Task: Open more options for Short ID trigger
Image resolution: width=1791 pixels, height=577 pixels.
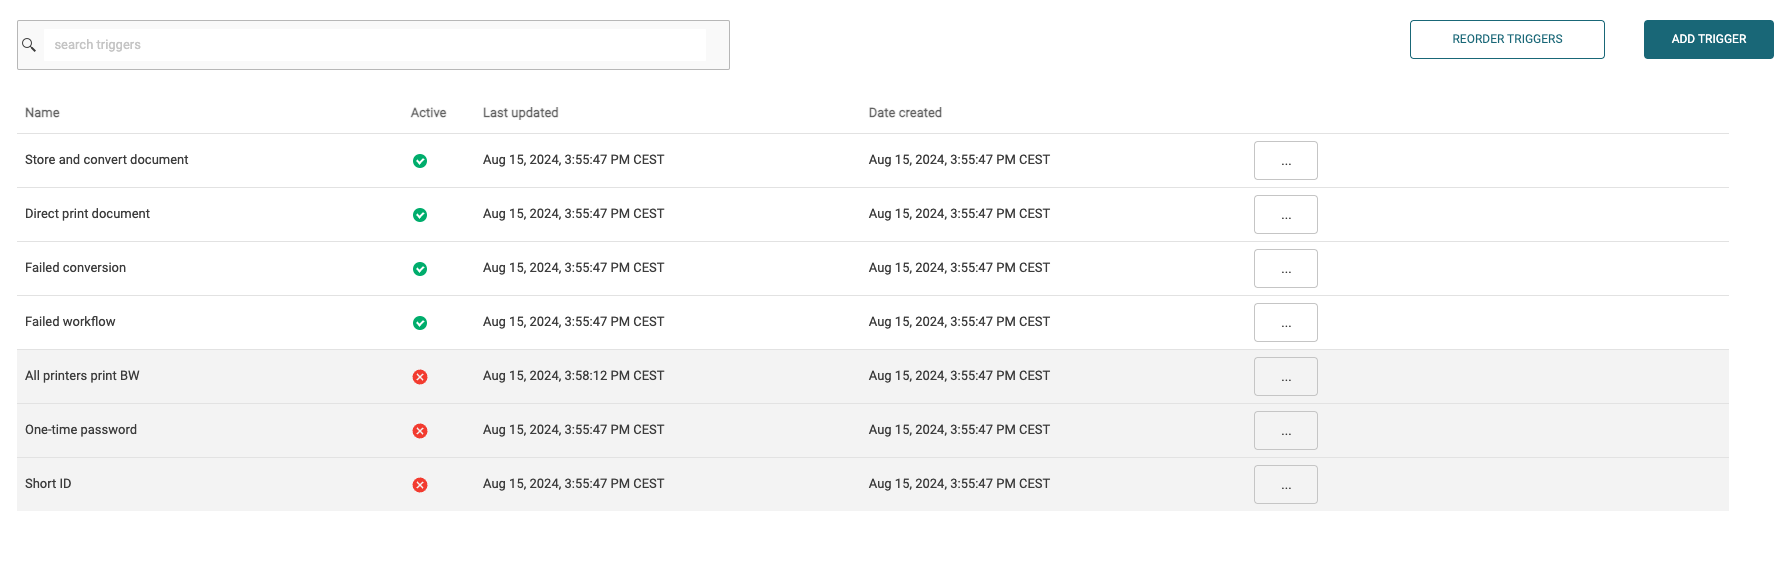Action: 1285,485
